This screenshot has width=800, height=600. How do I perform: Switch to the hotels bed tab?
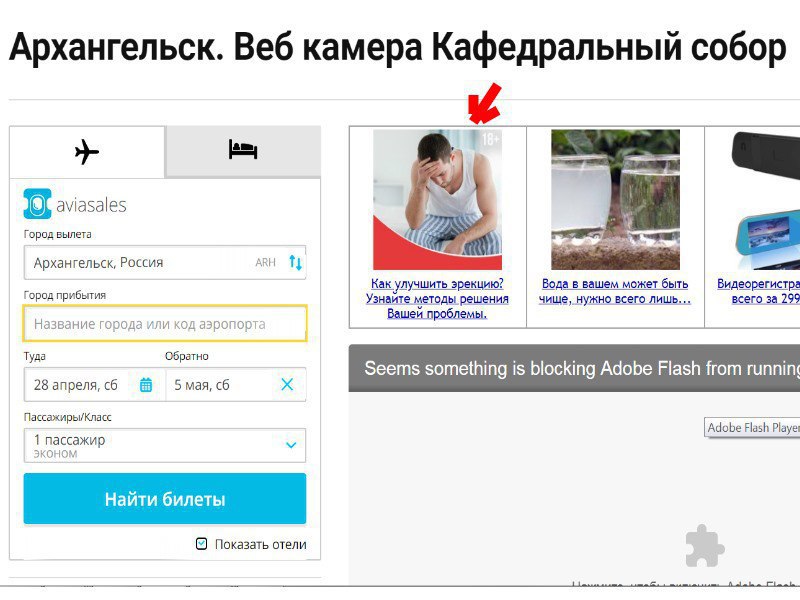click(243, 150)
